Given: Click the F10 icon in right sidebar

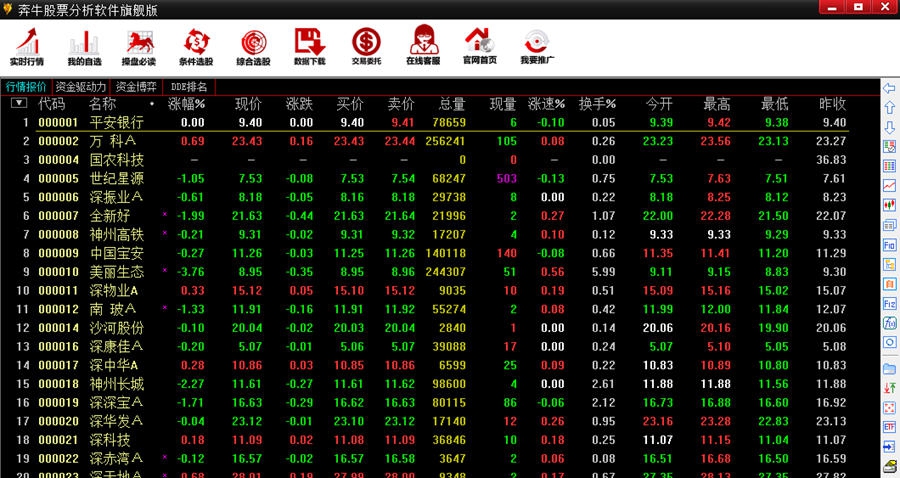Looking at the screenshot, I should pyautogui.click(x=889, y=244).
